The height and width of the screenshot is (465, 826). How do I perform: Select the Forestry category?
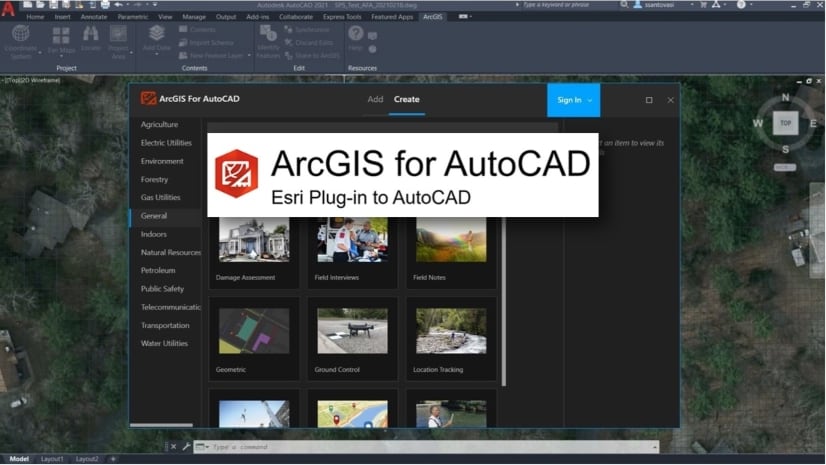tap(154, 180)
